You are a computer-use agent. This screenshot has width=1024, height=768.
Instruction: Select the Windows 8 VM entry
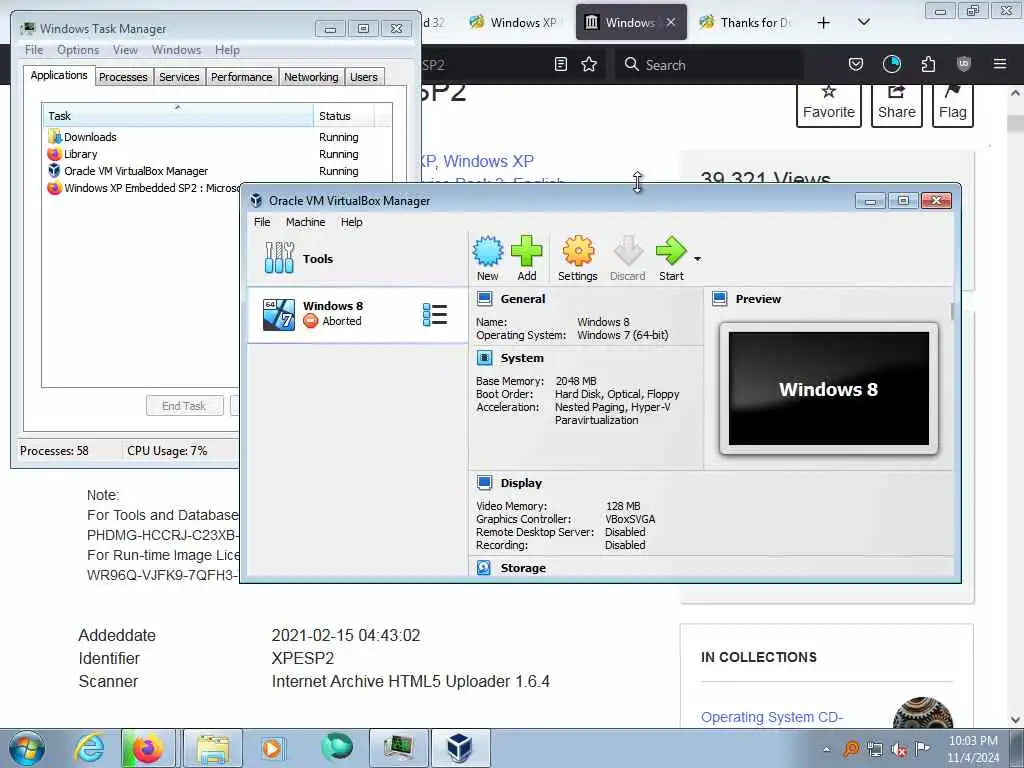pyautogui.click(x=357, y=314)
